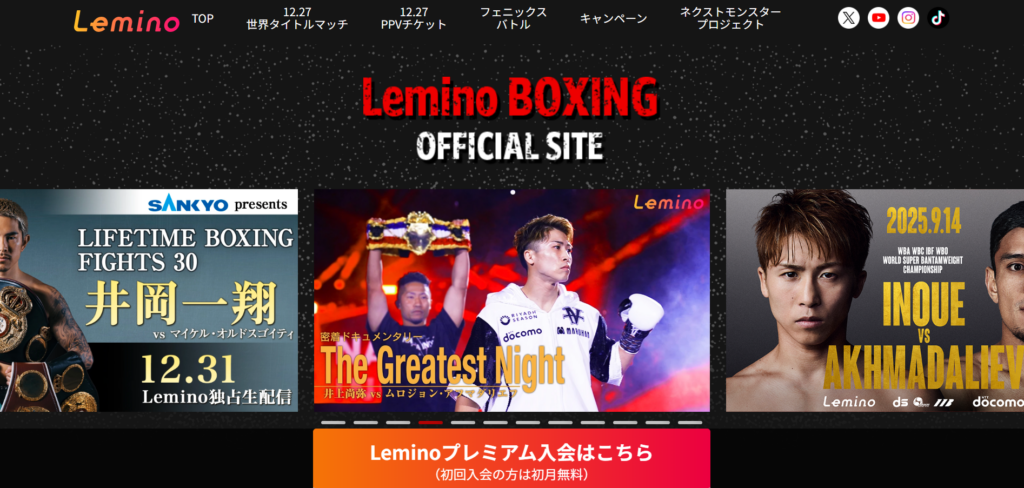Open the Inoue vs Akhmadaliev banner
Image resolution: width=1024 pixels, height=488 pixels.
pos(875,301)
